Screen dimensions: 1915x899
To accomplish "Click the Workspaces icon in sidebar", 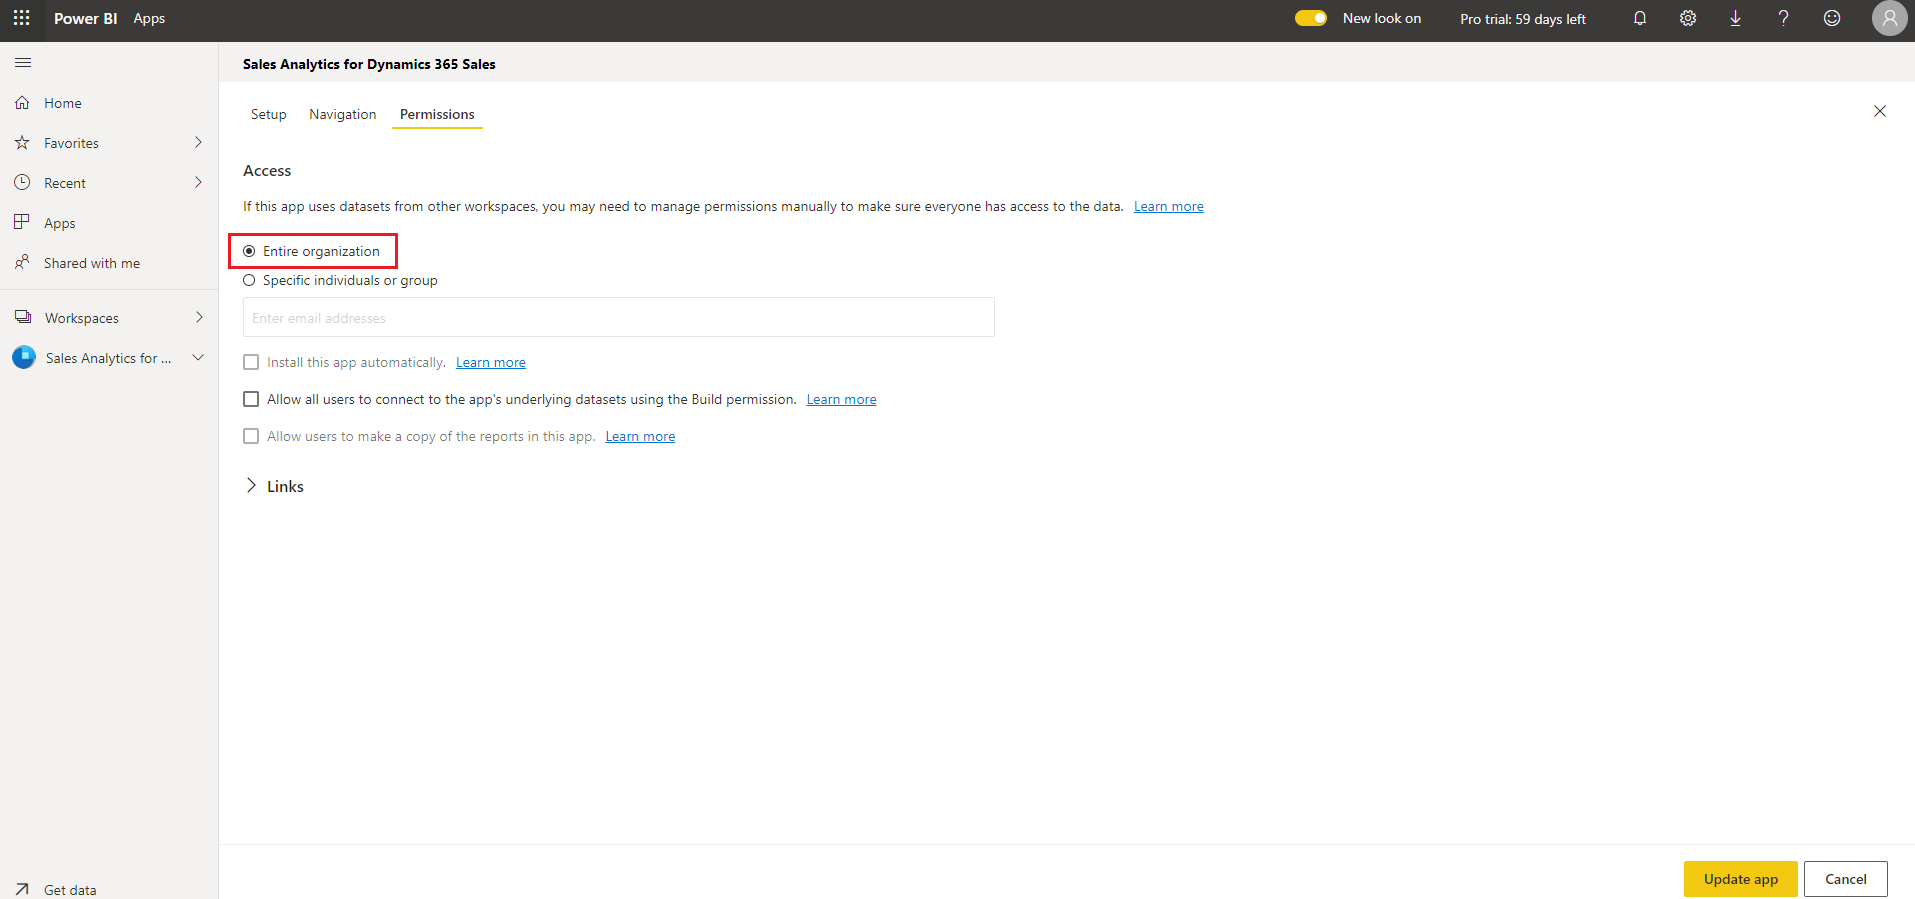I will pos(23,317).
